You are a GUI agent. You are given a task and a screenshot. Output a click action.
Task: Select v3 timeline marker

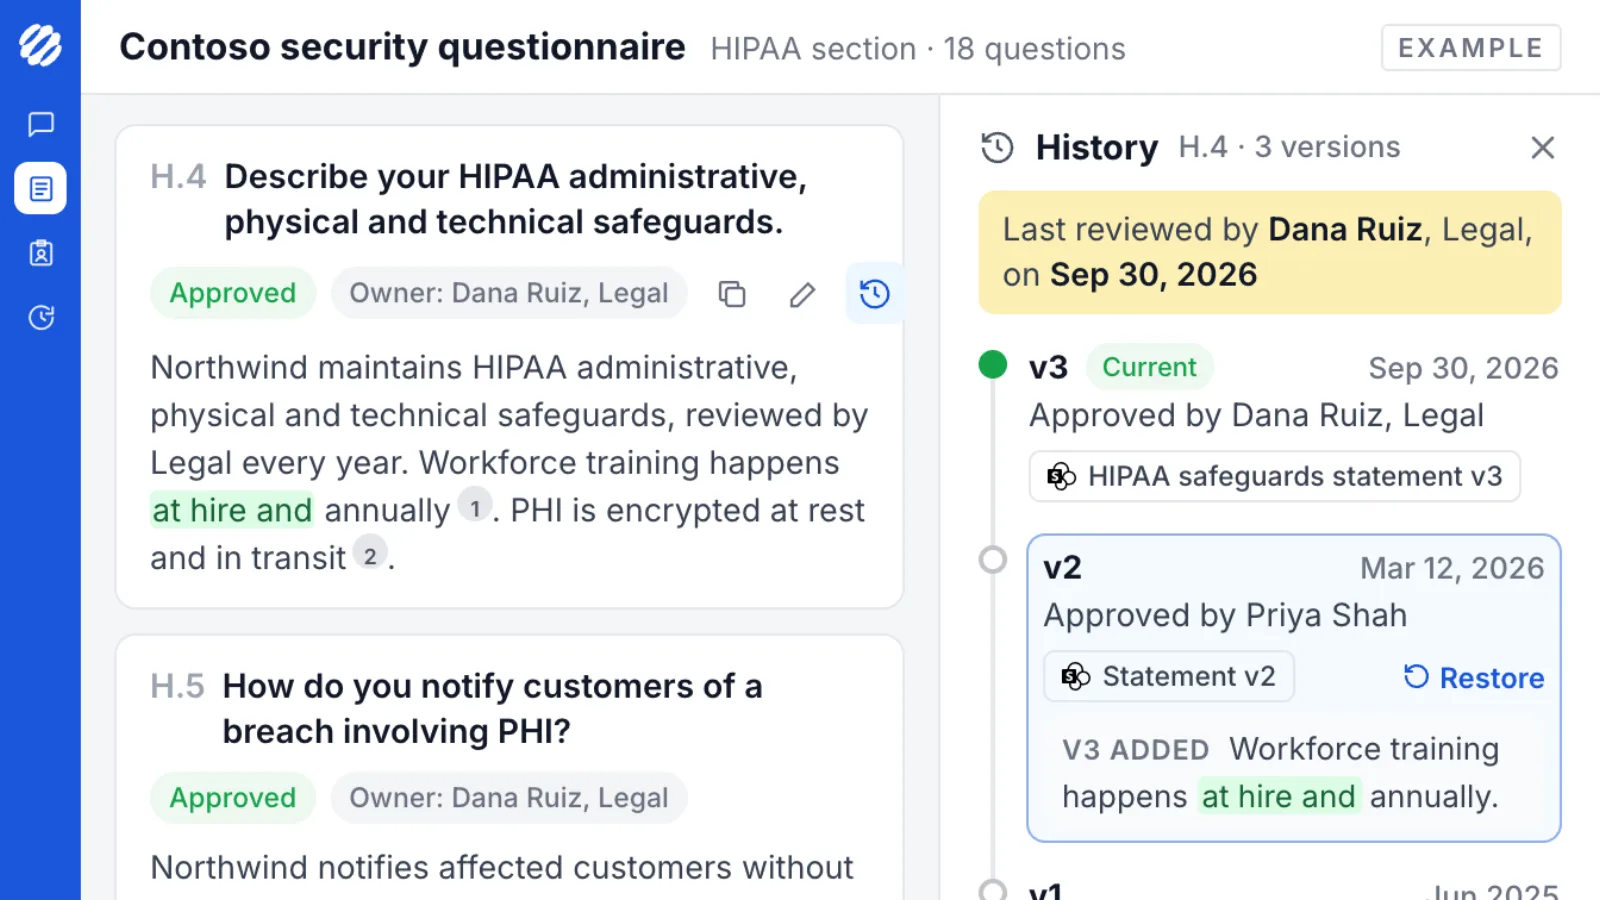tap(993, 365)
